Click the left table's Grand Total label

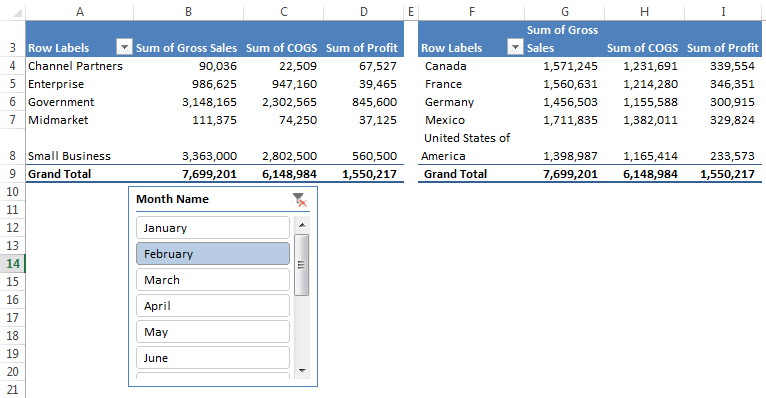[60, 174]
